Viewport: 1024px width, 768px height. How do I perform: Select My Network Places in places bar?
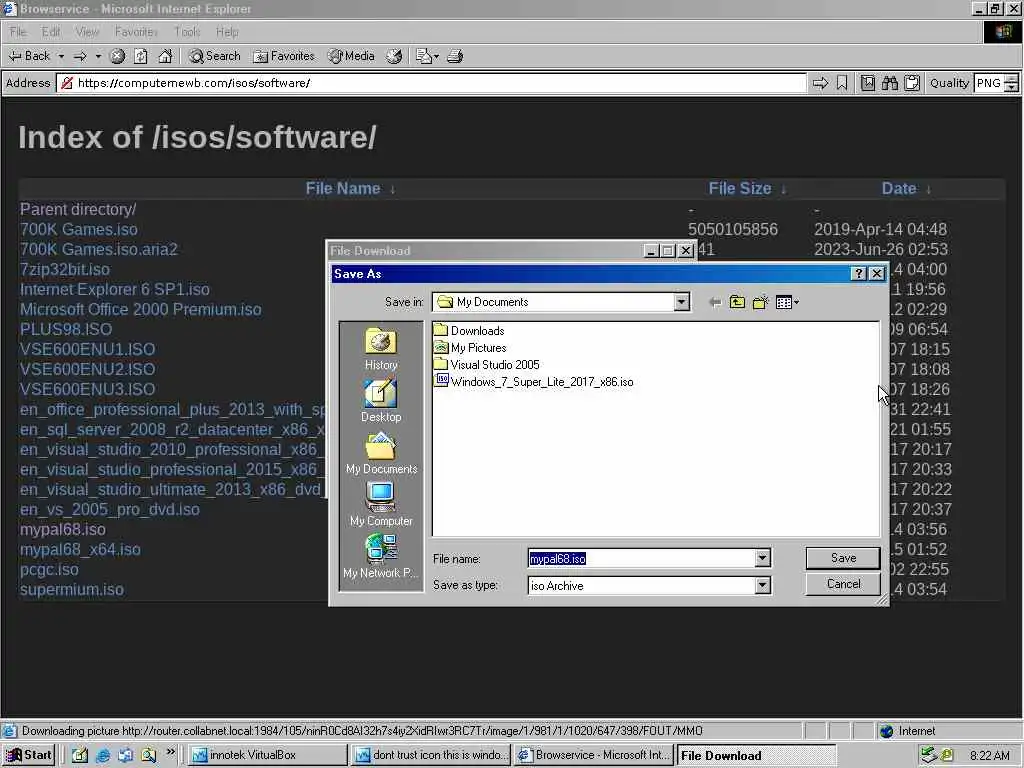[381, 557]
